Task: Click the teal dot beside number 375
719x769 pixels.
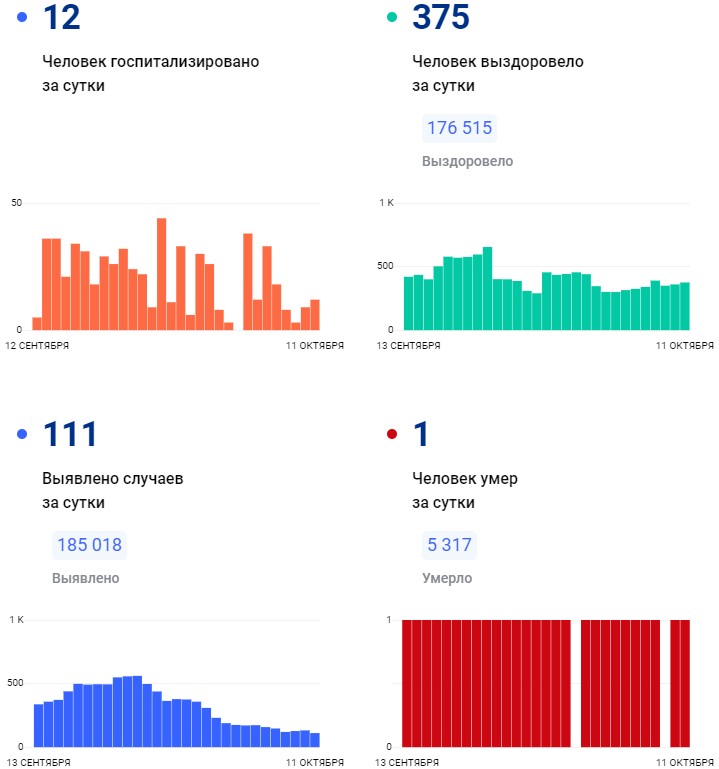Action: (392, 17)
